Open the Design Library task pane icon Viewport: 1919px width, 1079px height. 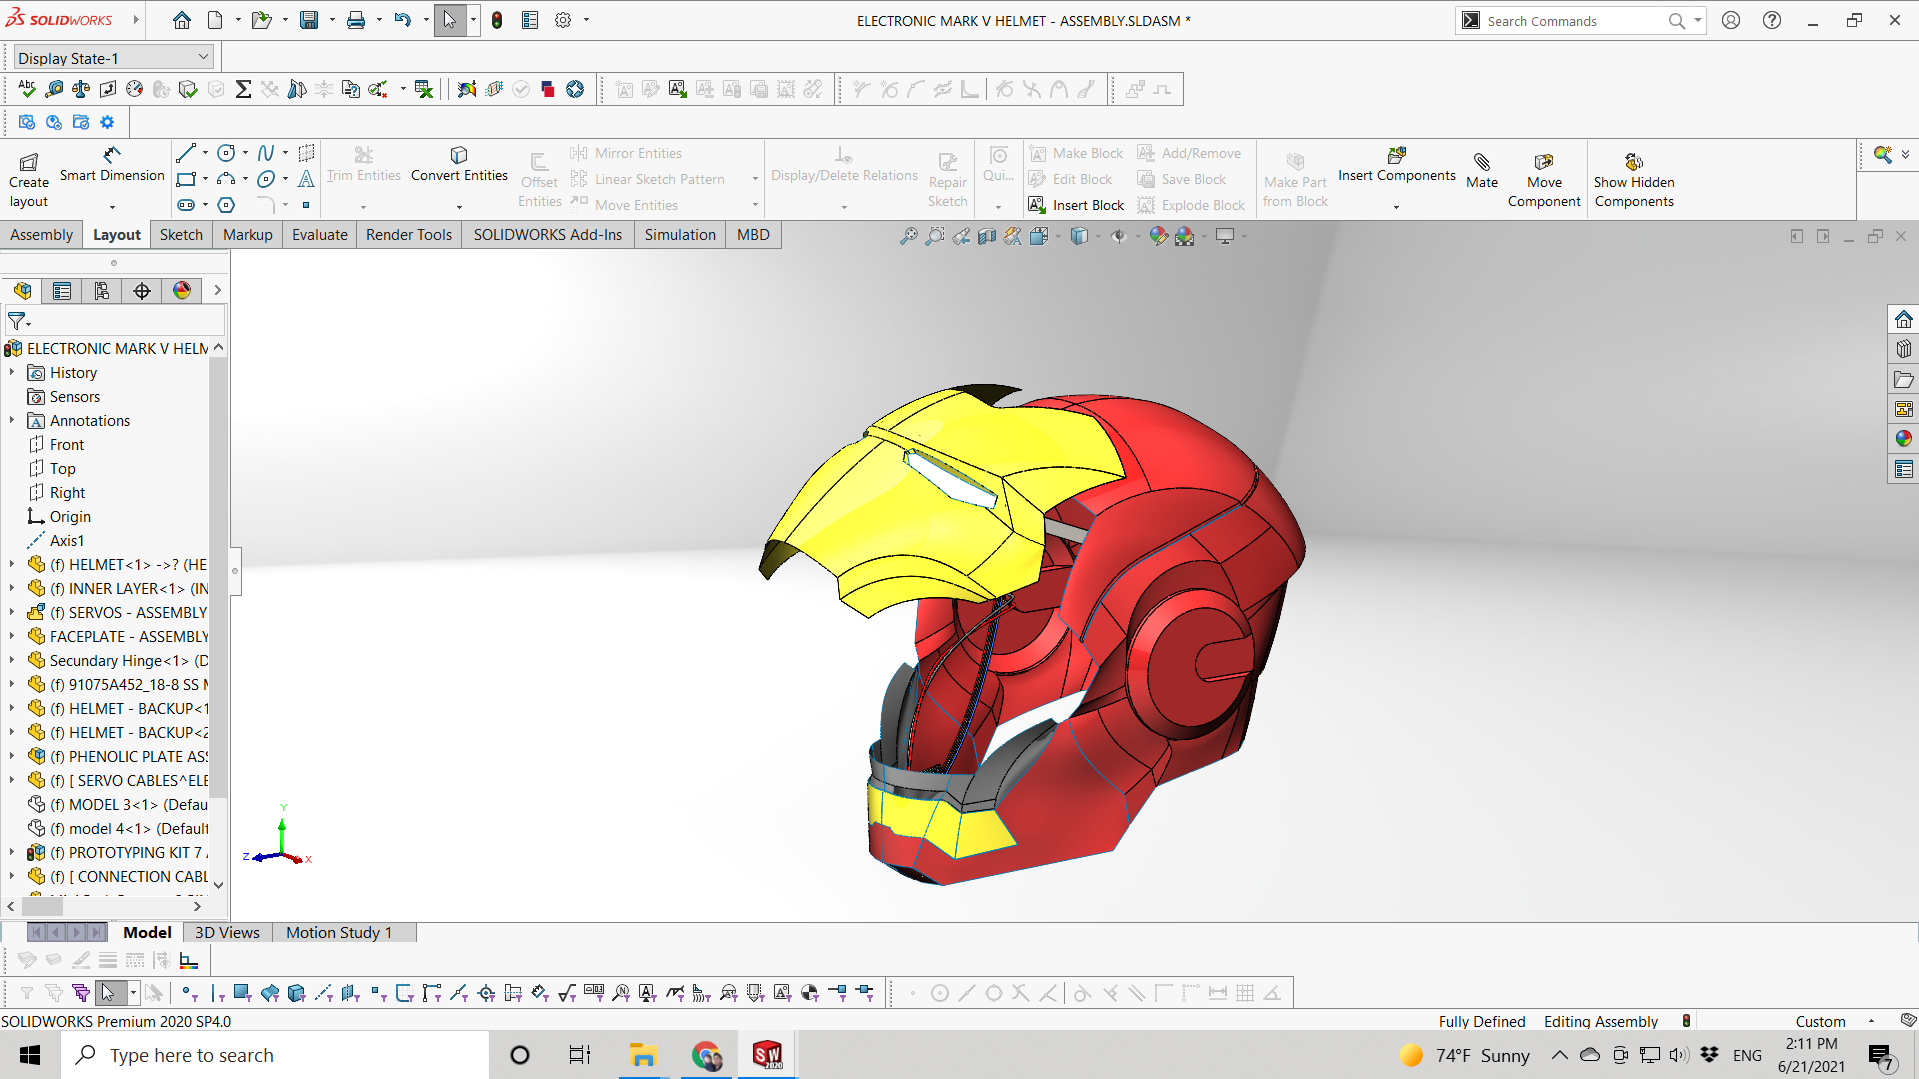(x=1903, y=349)
